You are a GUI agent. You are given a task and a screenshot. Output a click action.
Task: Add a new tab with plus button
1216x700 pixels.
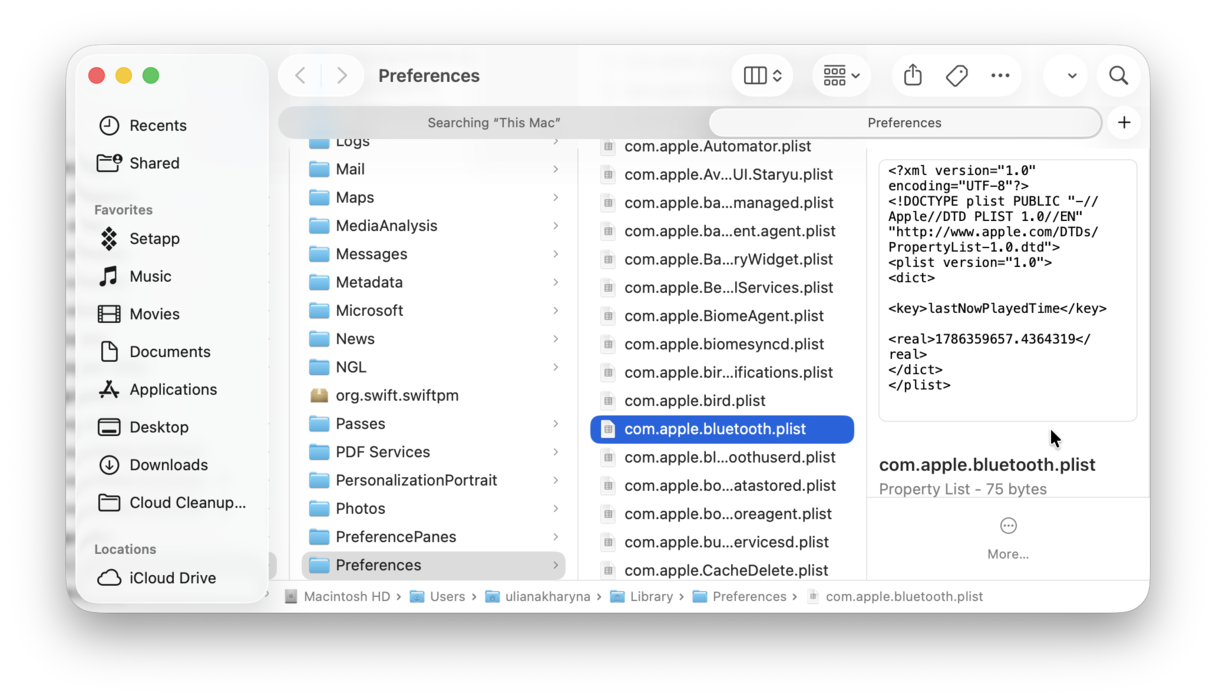click(1124, 122)
